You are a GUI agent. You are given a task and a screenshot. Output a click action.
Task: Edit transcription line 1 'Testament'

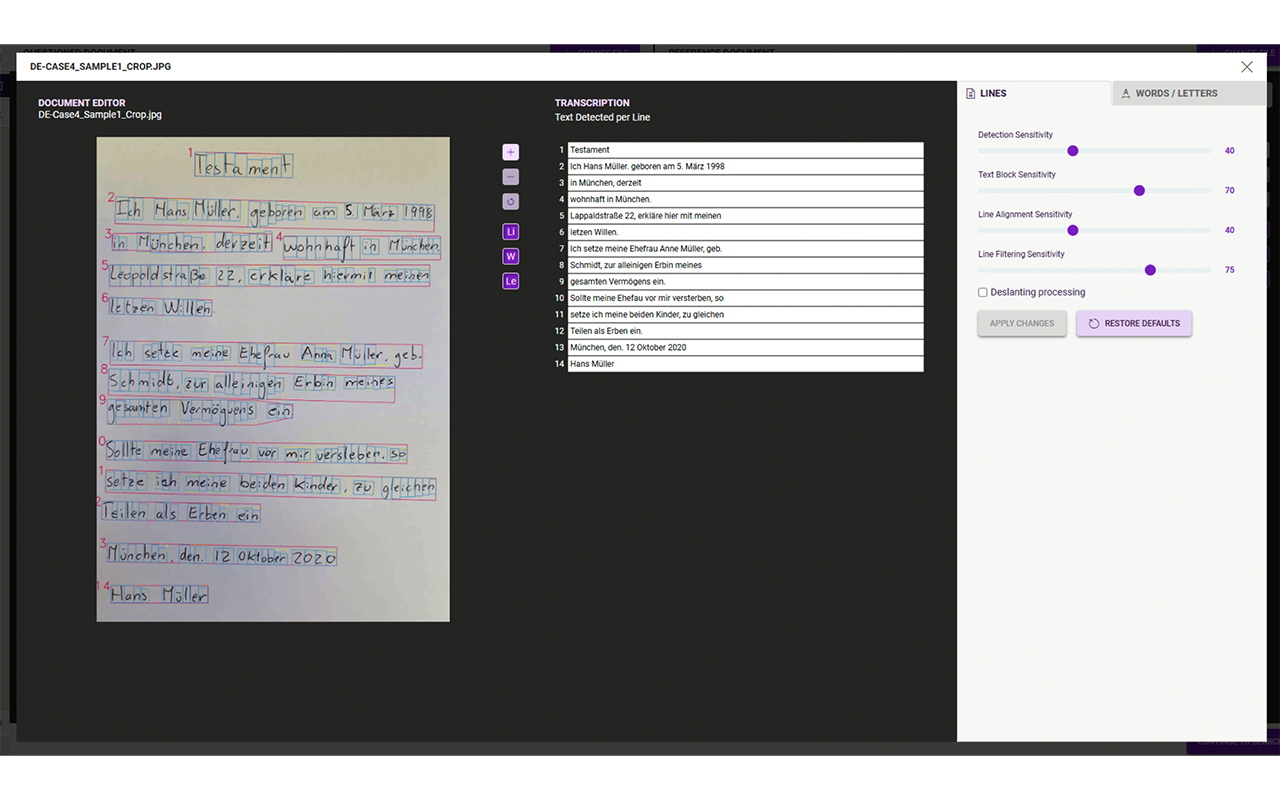[745, 150]
